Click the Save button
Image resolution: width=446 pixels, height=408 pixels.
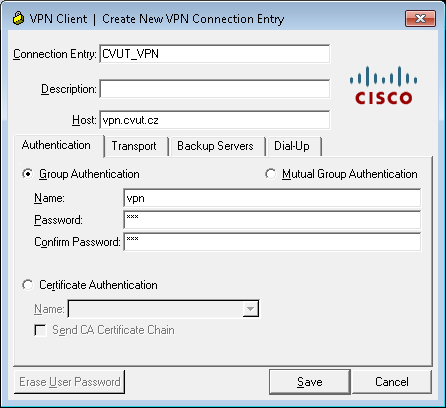(x=310, y=382)
